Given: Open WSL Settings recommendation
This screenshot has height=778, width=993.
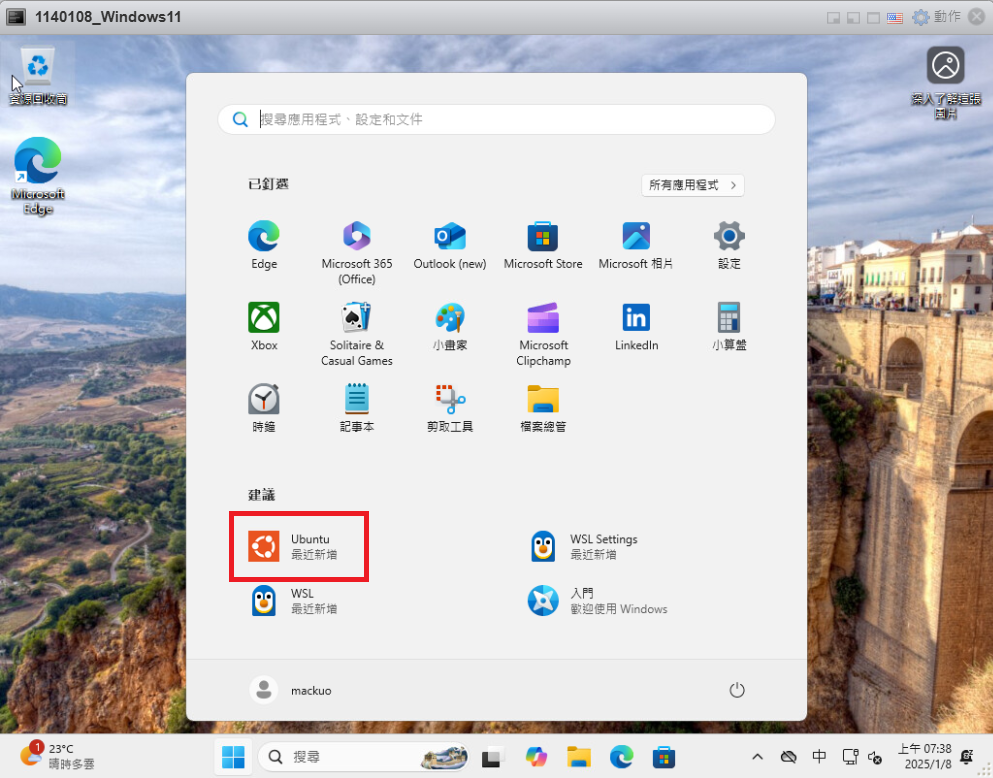Looking at the screenshot, I should (585, 546).
